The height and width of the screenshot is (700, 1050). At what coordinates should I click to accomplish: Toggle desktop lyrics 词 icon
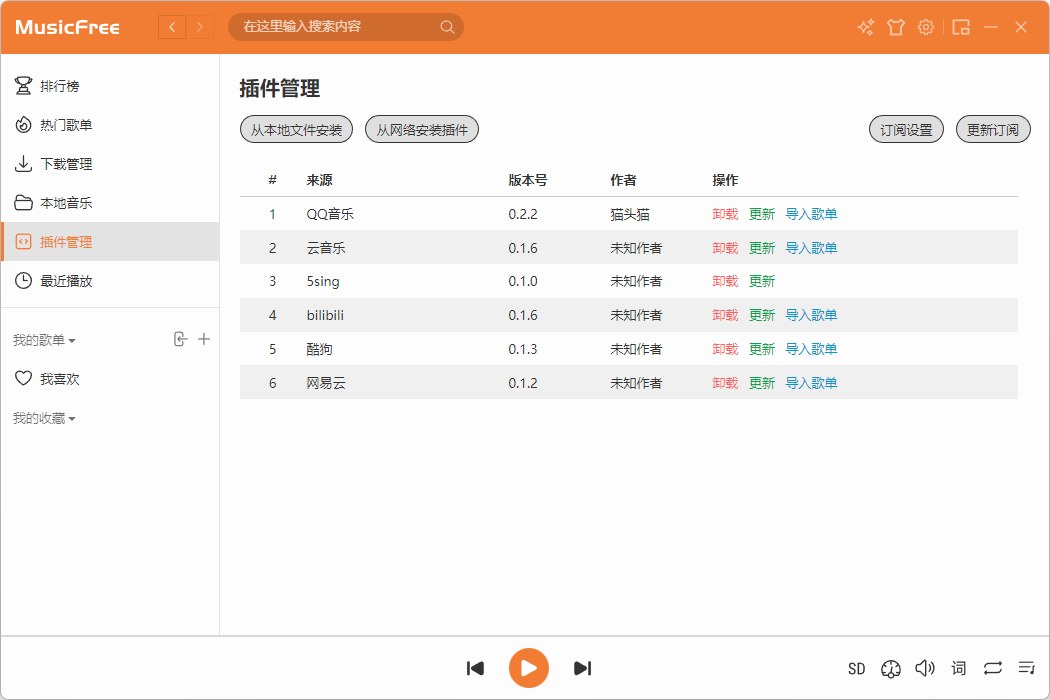pyautogui.click(x=959, y=668)
